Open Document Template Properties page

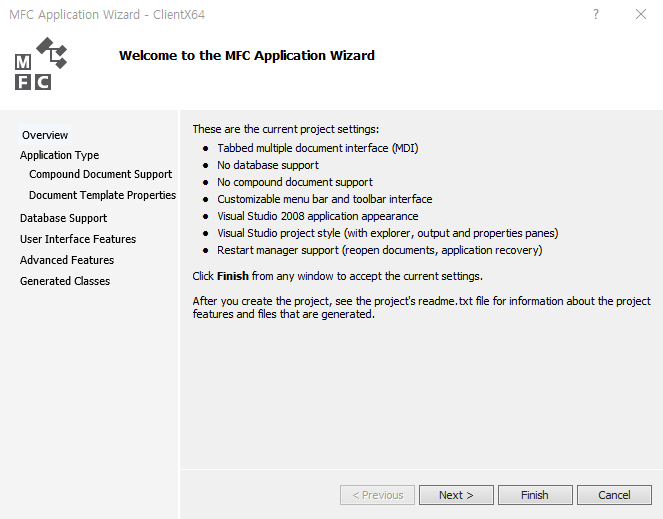[102, 195]
